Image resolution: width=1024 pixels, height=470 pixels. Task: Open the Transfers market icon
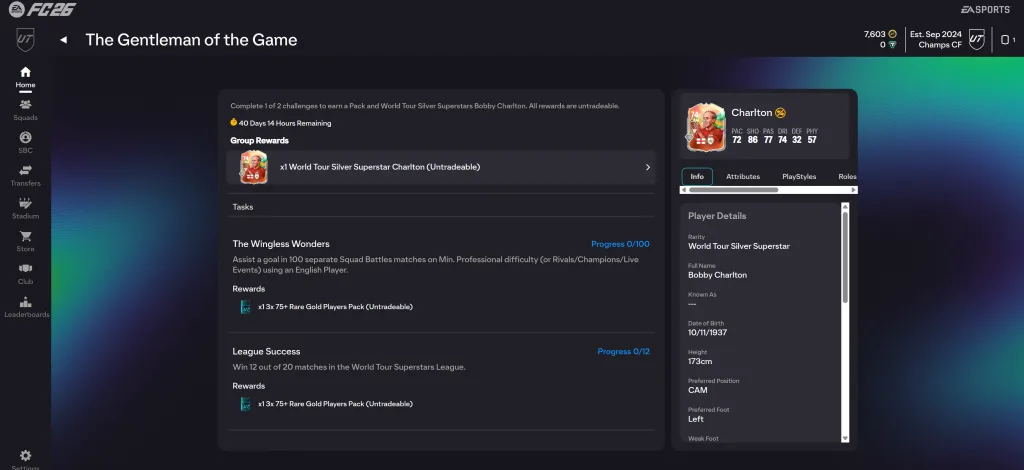[25, 171]
